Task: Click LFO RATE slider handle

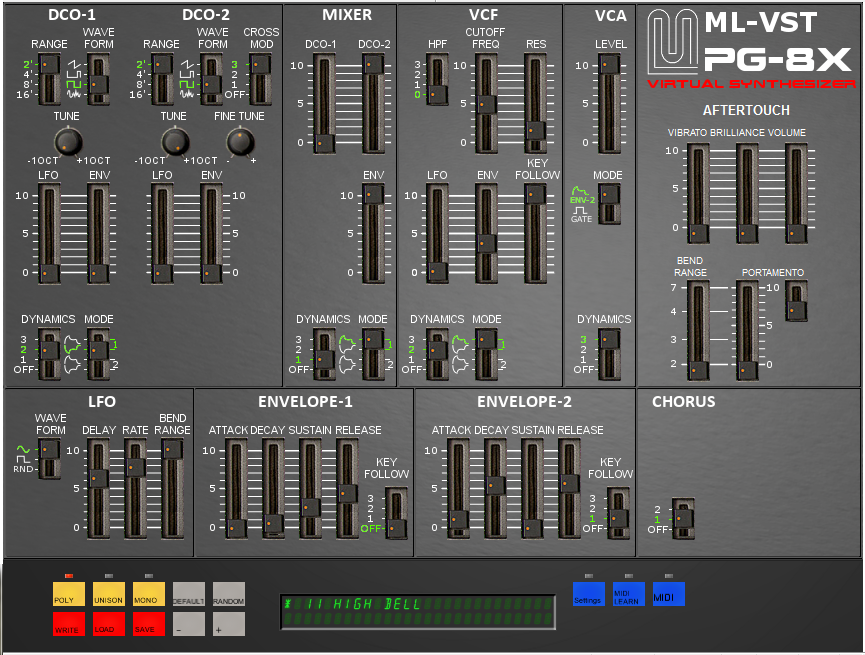Action: pyautogui.click(x=136, y=467)
